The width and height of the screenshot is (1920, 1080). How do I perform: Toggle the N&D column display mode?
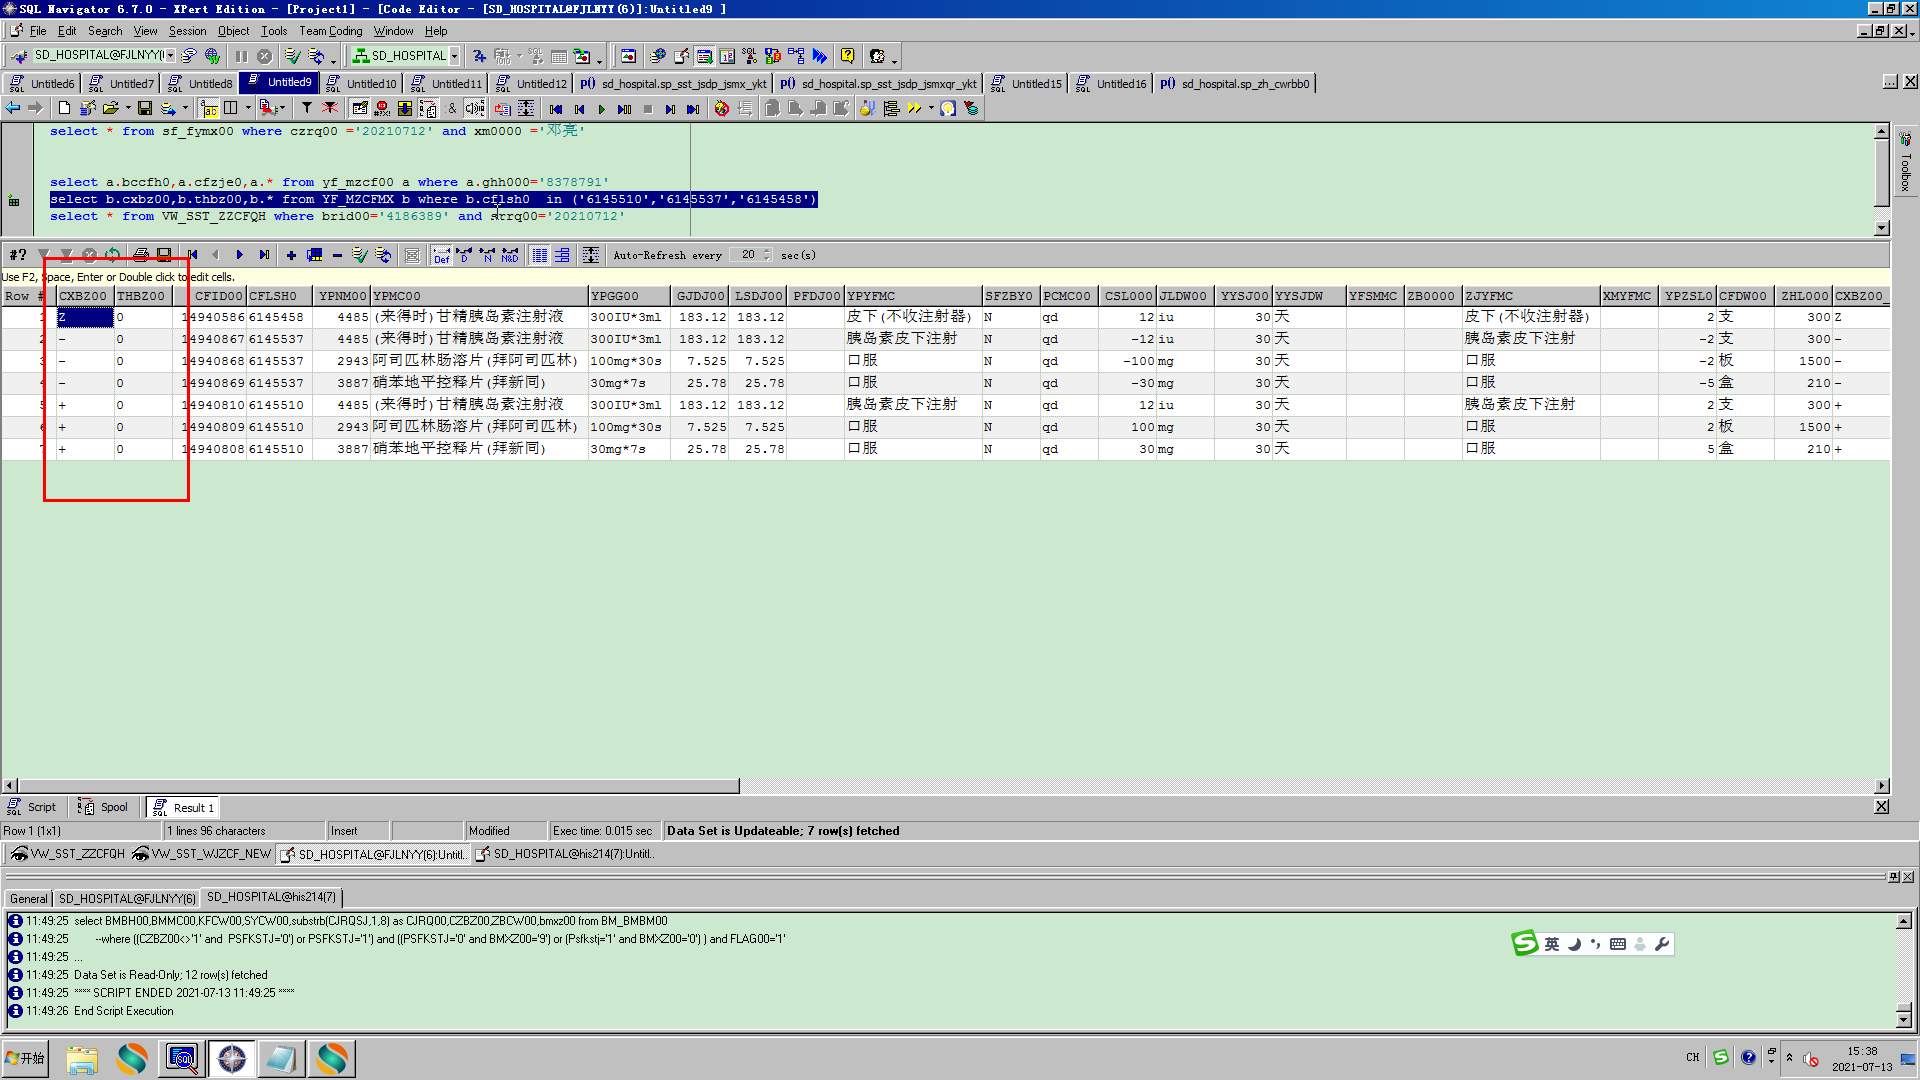pyautogui.click(x=510, y=255)
